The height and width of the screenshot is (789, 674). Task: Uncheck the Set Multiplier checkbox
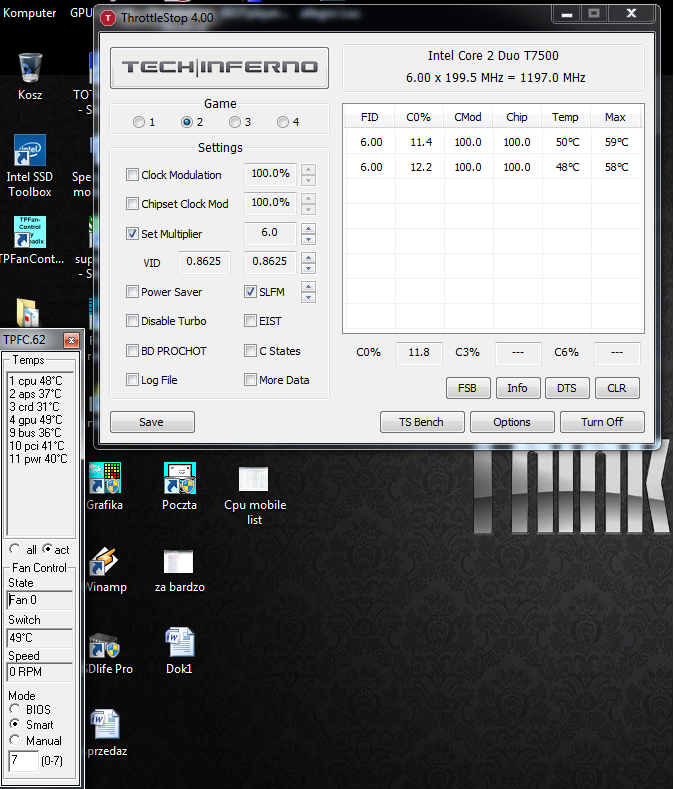tap(132, 233)
